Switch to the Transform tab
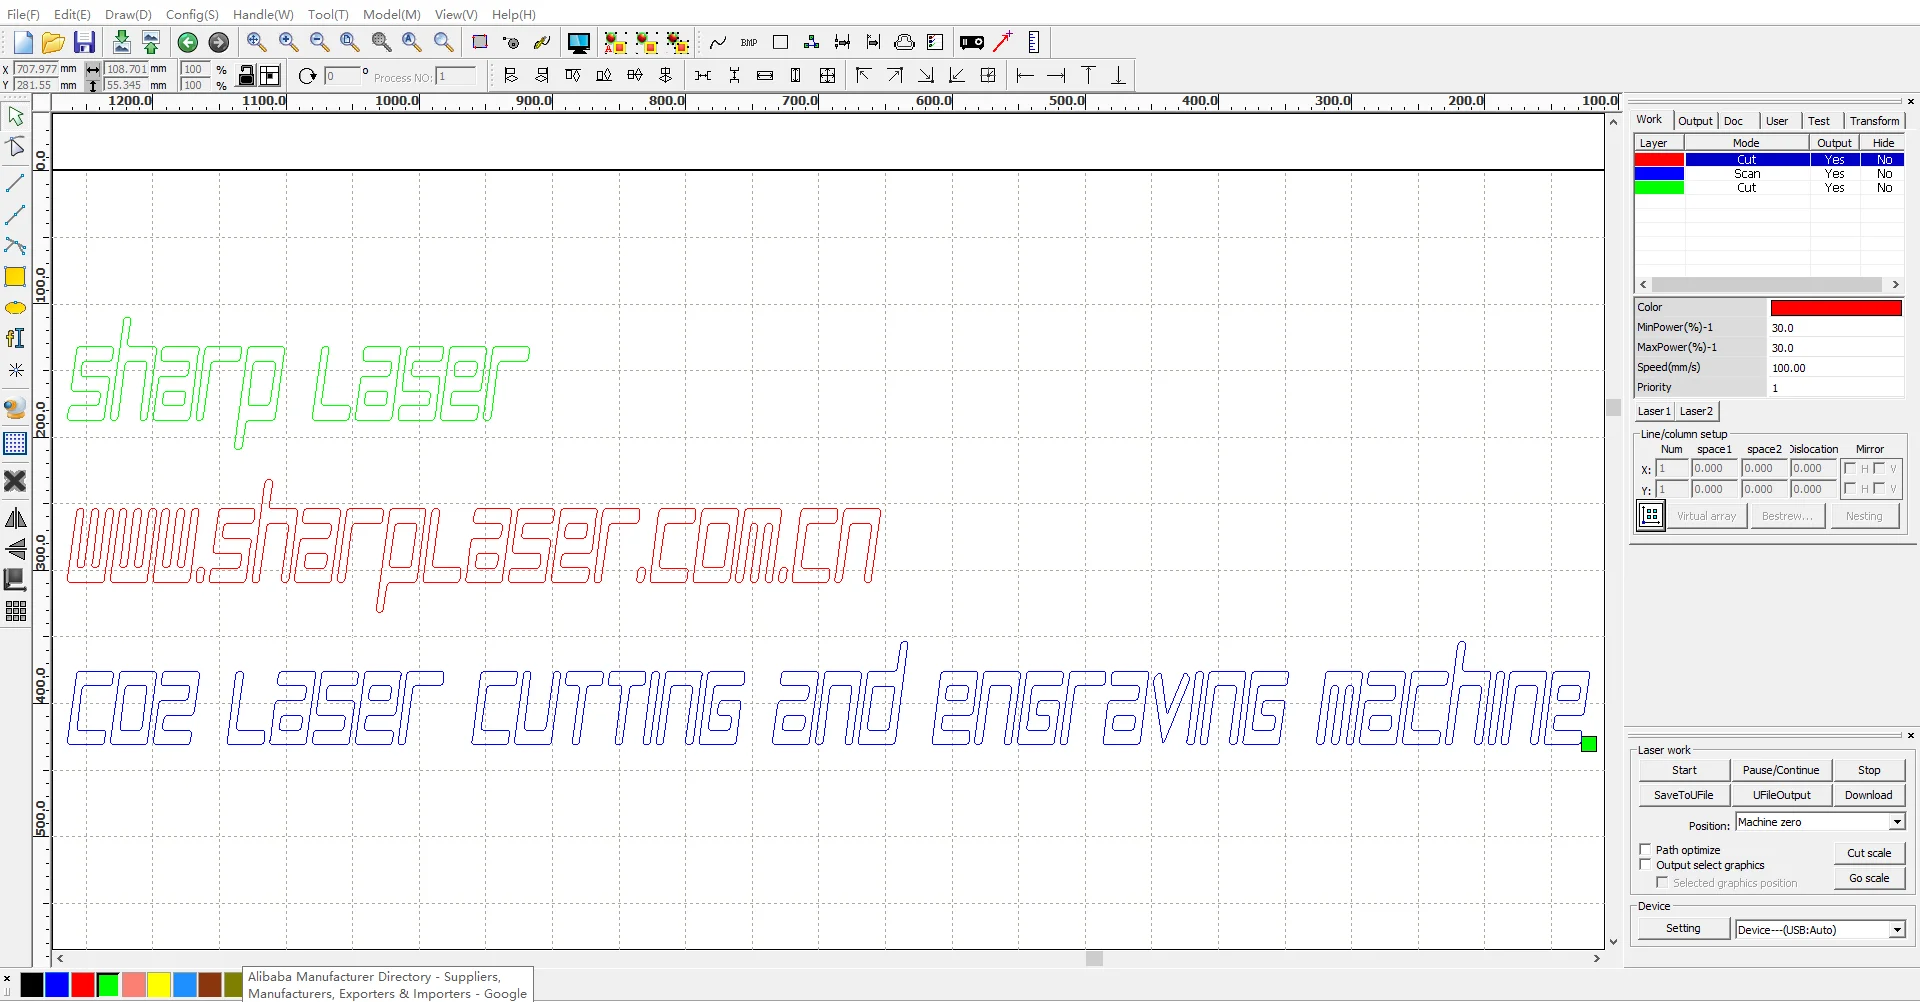The width and height of the screenshot is (1920, 1002). point(1873,121)
